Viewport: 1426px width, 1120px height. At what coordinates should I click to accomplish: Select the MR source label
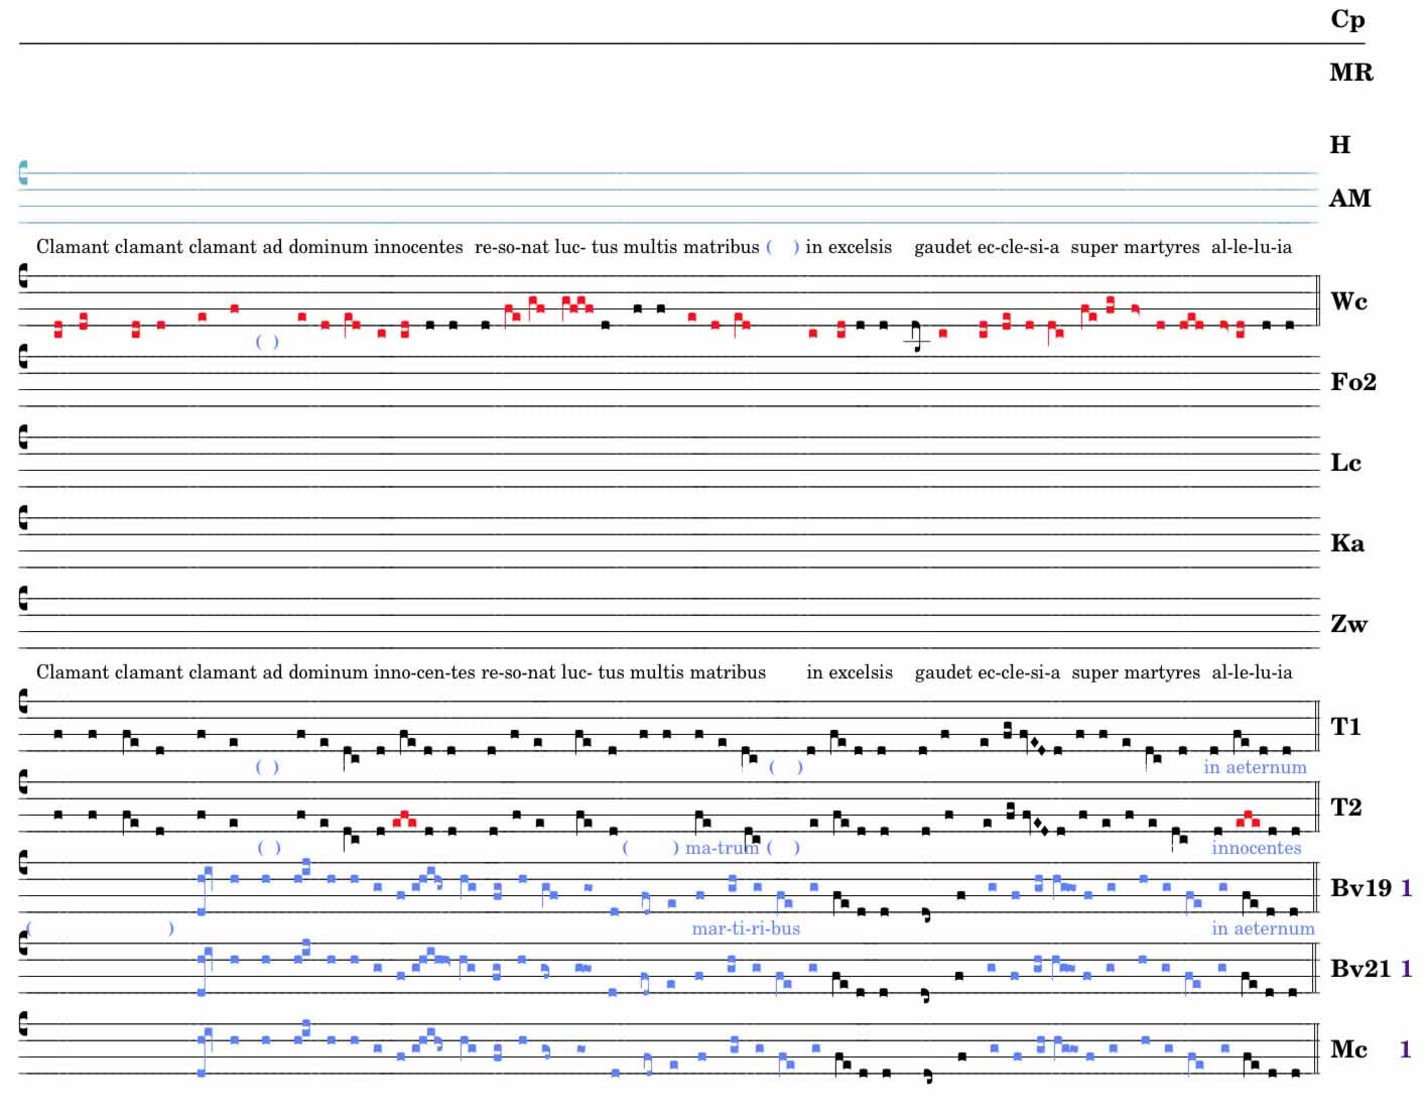[1351, 73]
